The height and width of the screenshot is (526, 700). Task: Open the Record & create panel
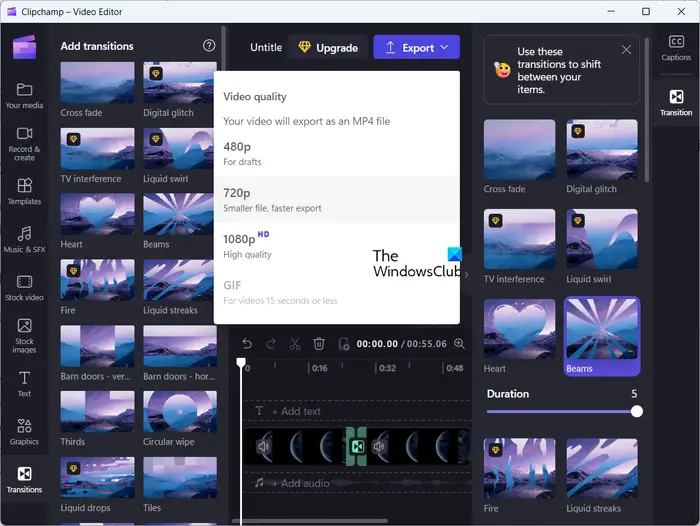tap(24, 144)
